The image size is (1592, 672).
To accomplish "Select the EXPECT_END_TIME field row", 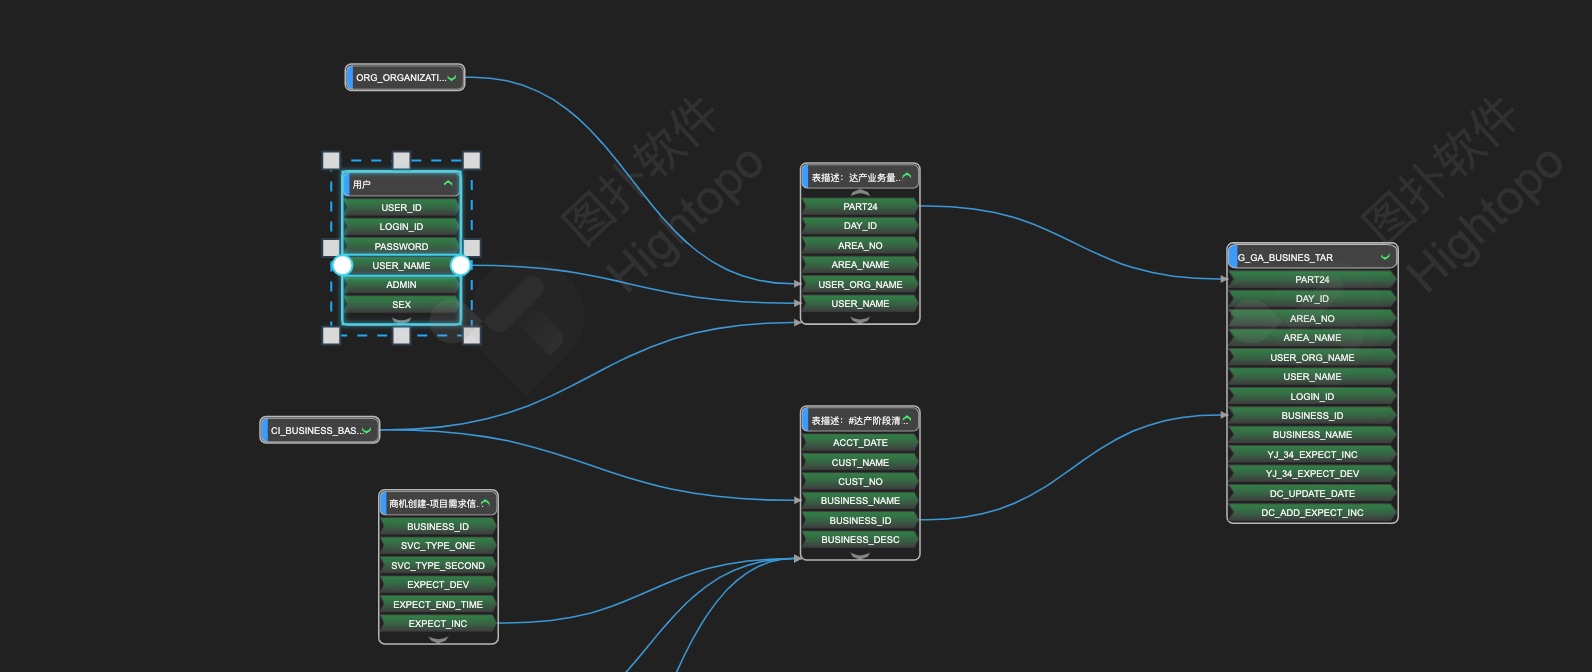I will click(438, 604).
